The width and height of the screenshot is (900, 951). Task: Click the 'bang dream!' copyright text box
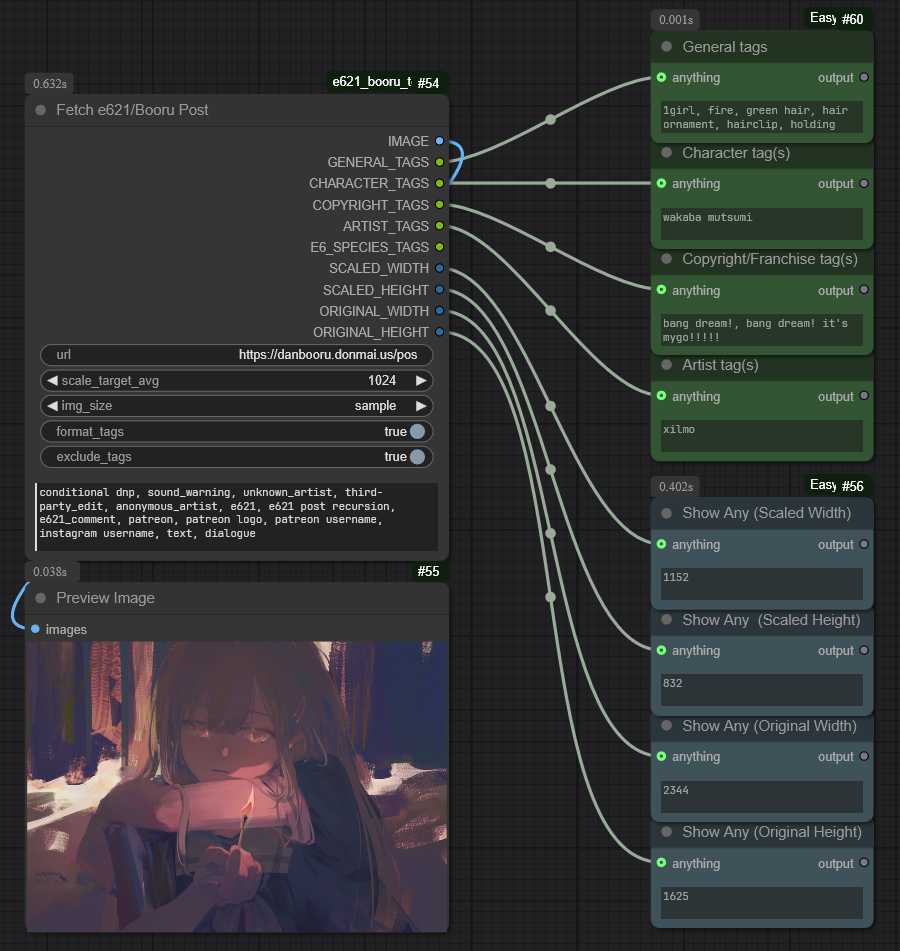(762, 330)
